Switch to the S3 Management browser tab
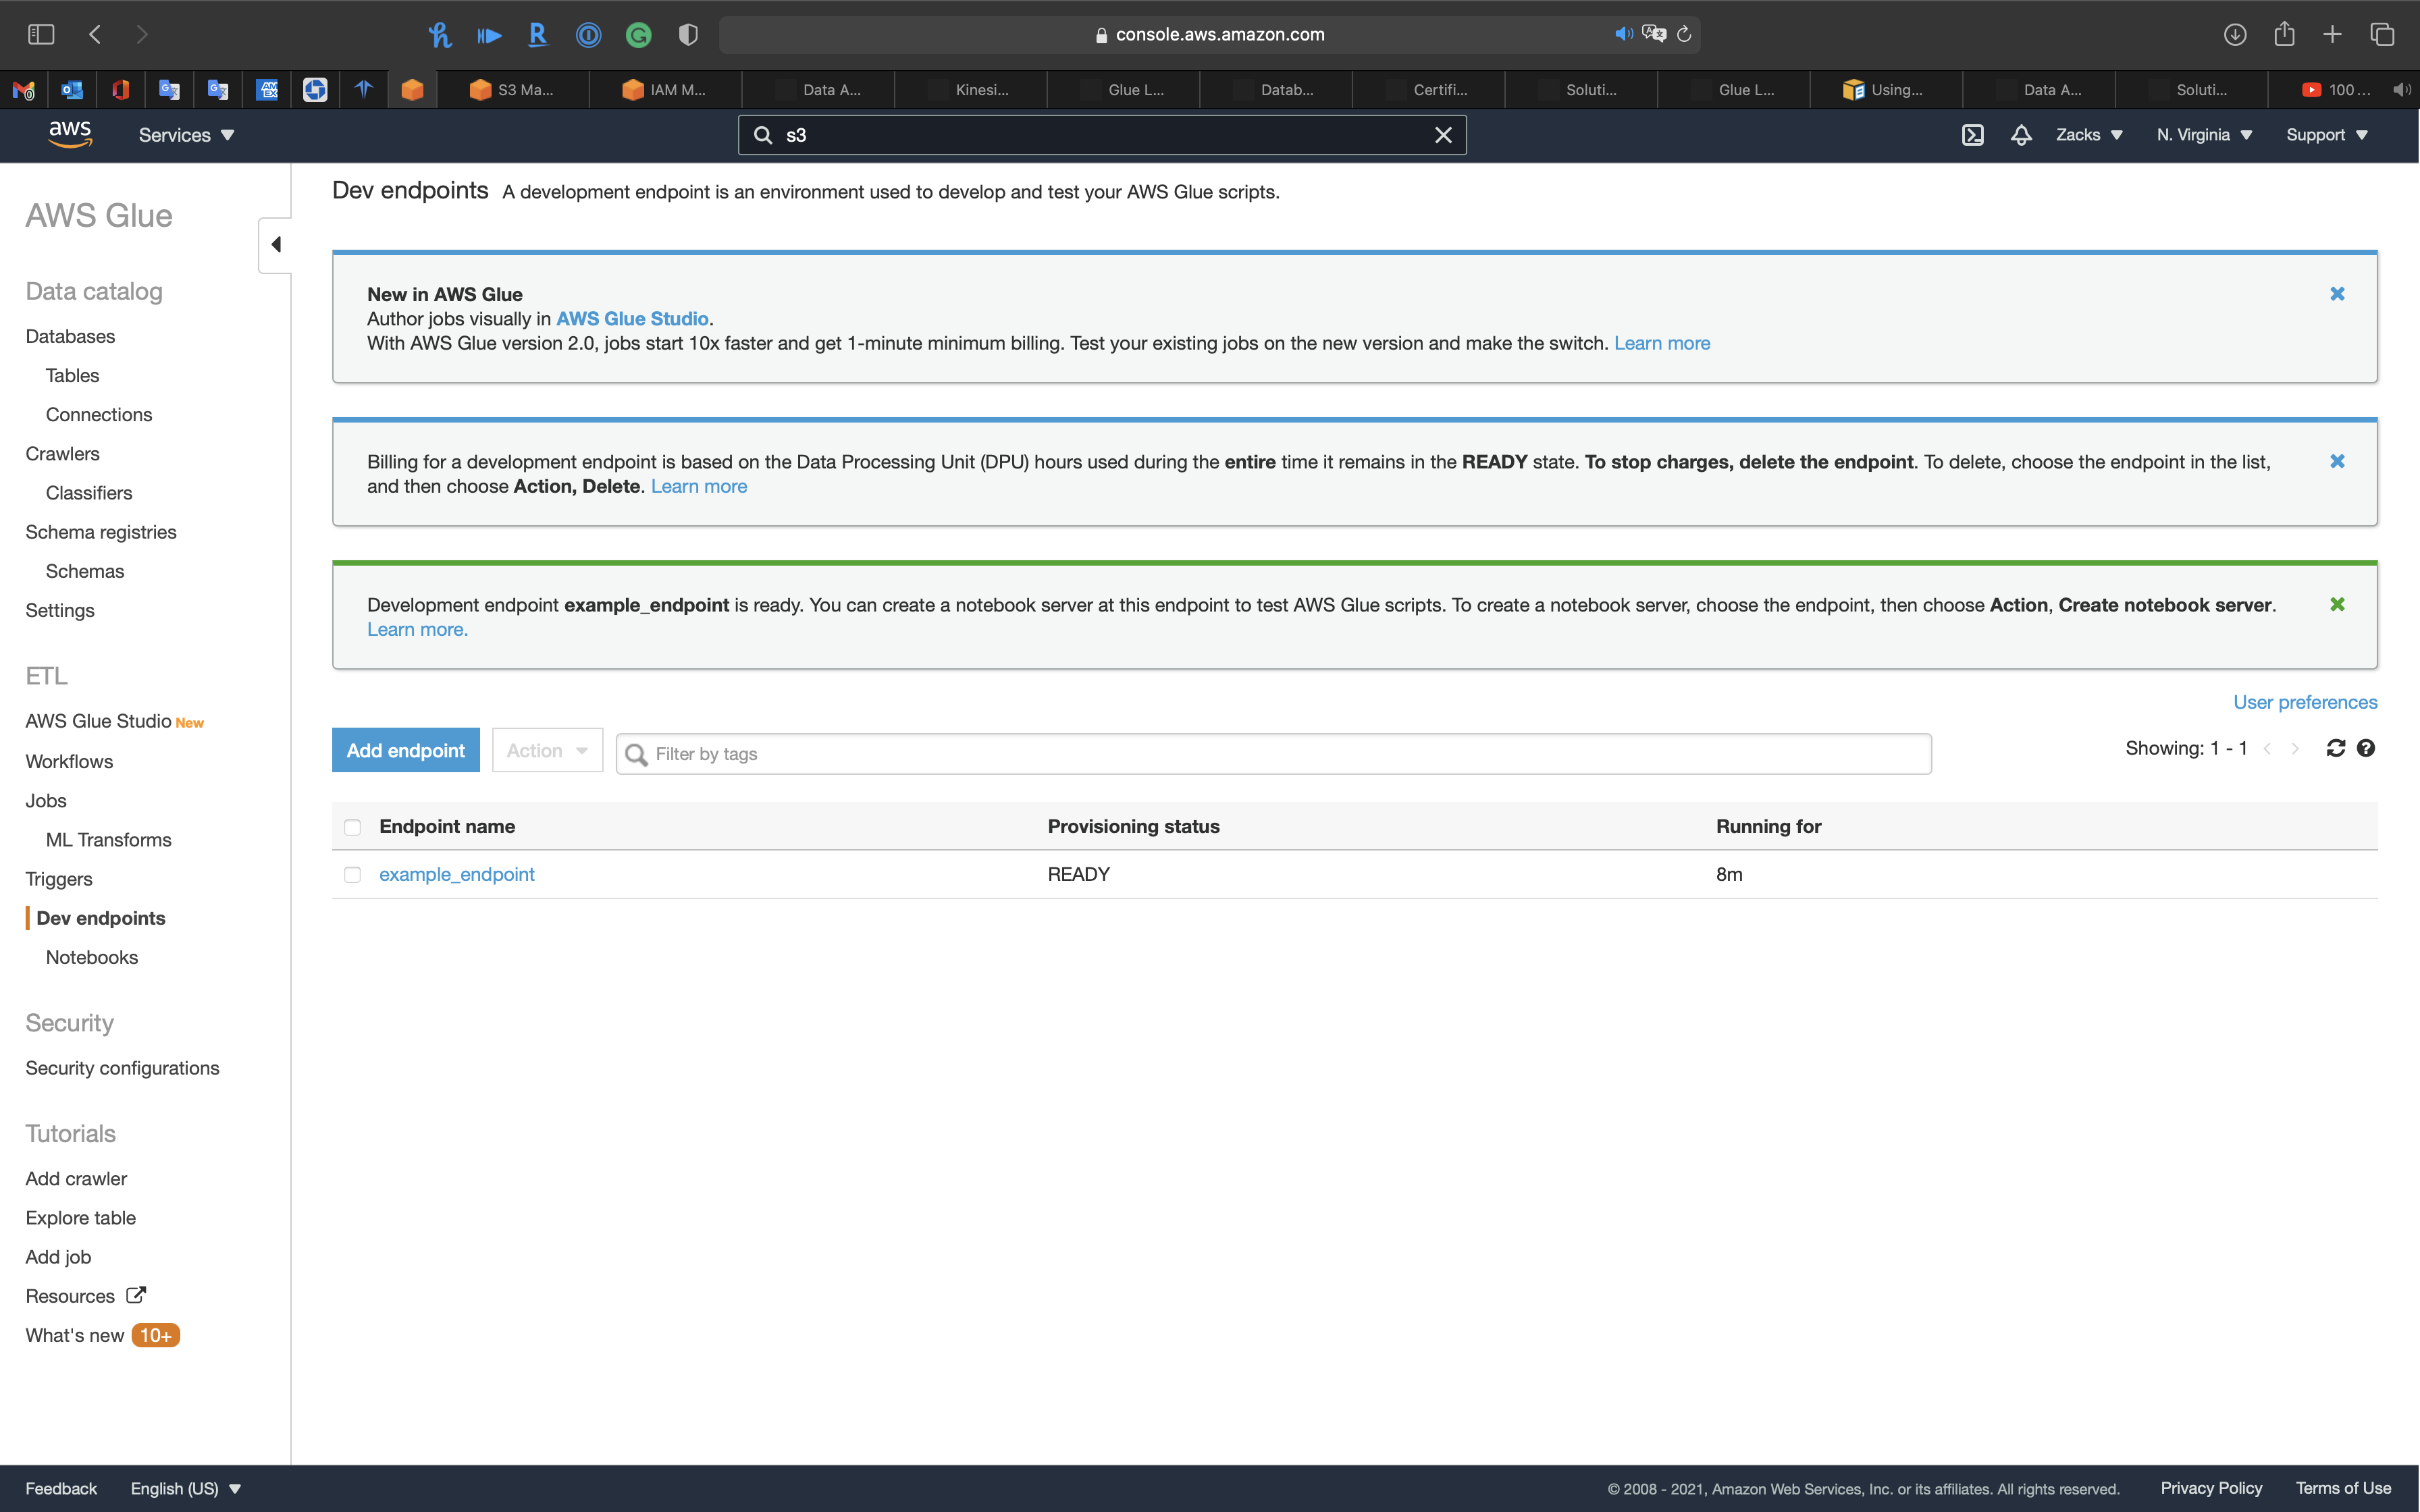 (512, 90)
